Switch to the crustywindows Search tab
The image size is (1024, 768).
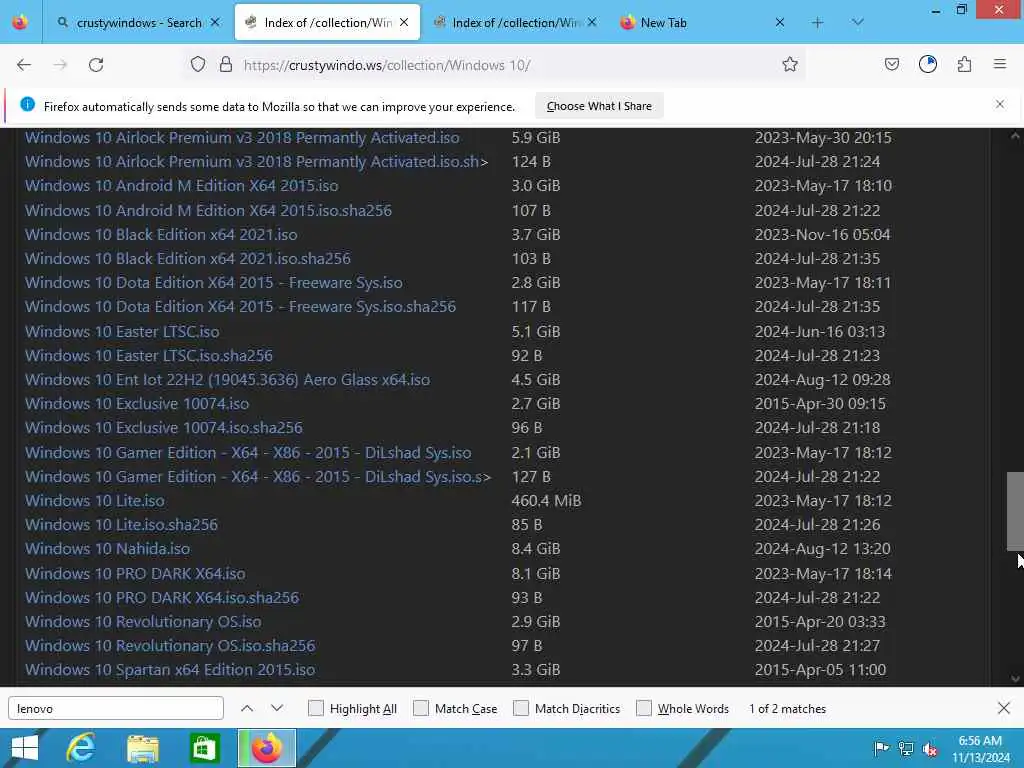click(138, 23)
